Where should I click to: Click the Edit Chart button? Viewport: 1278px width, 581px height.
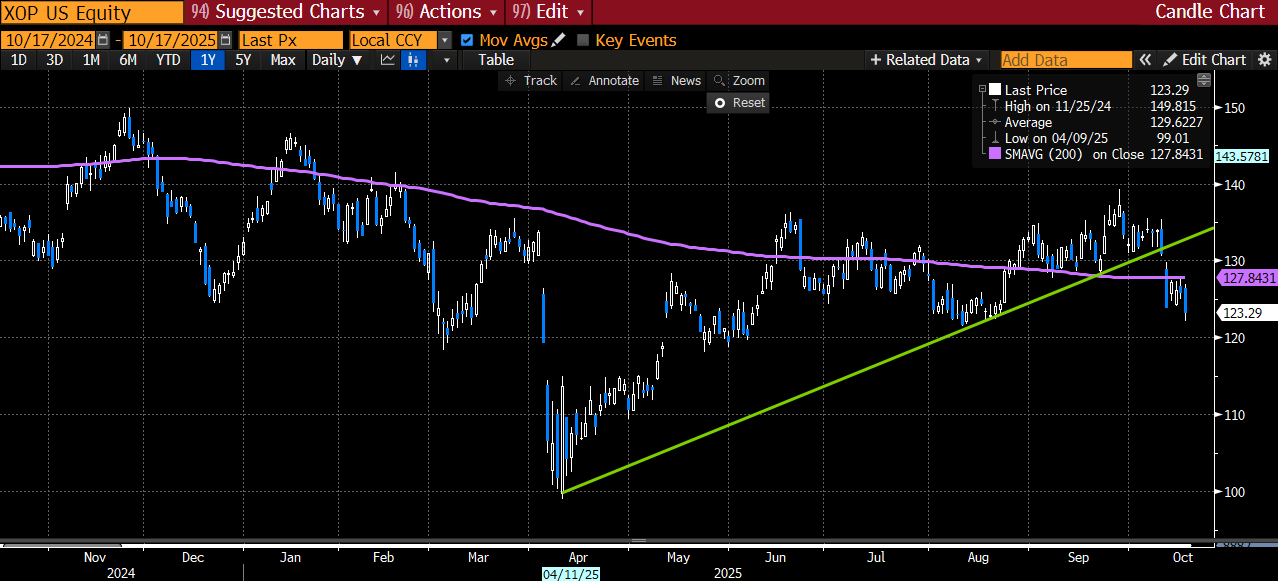click(x=1205, y=60)
